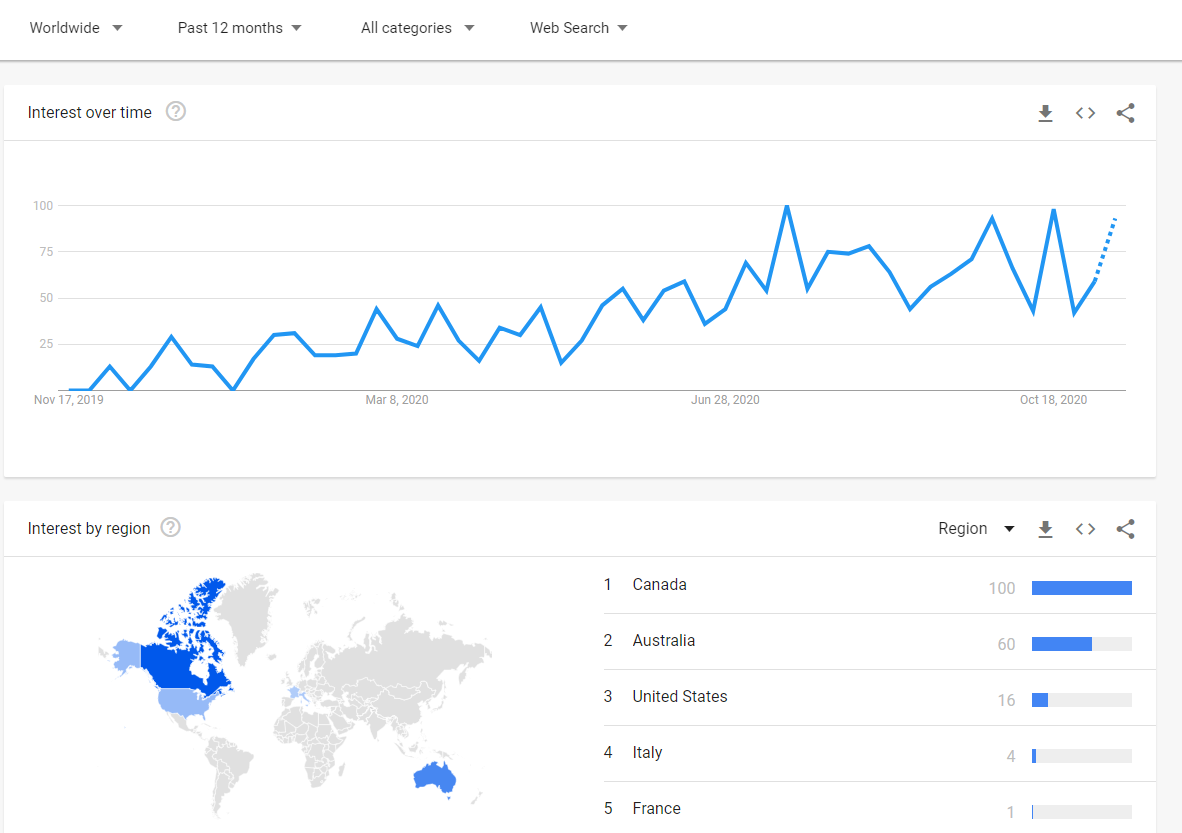Open the Web Search type dropdown
The height and width of the screenshot is (833, 1182).
click(x=578, y=28)
